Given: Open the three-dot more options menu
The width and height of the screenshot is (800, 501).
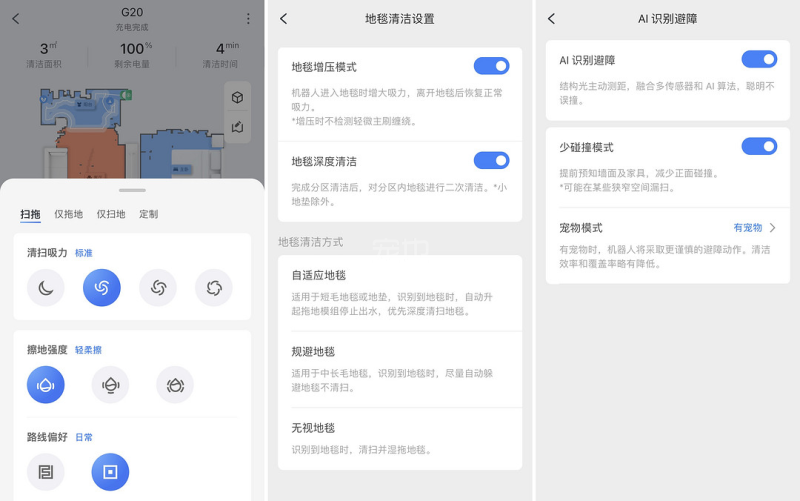Looking at the screenshot, I should (x=248, y=19).
